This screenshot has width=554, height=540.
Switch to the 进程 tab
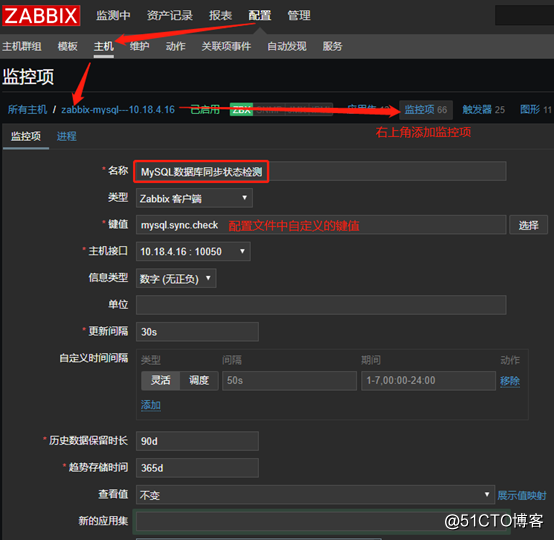pyautogui.click(x=67, y=136)
